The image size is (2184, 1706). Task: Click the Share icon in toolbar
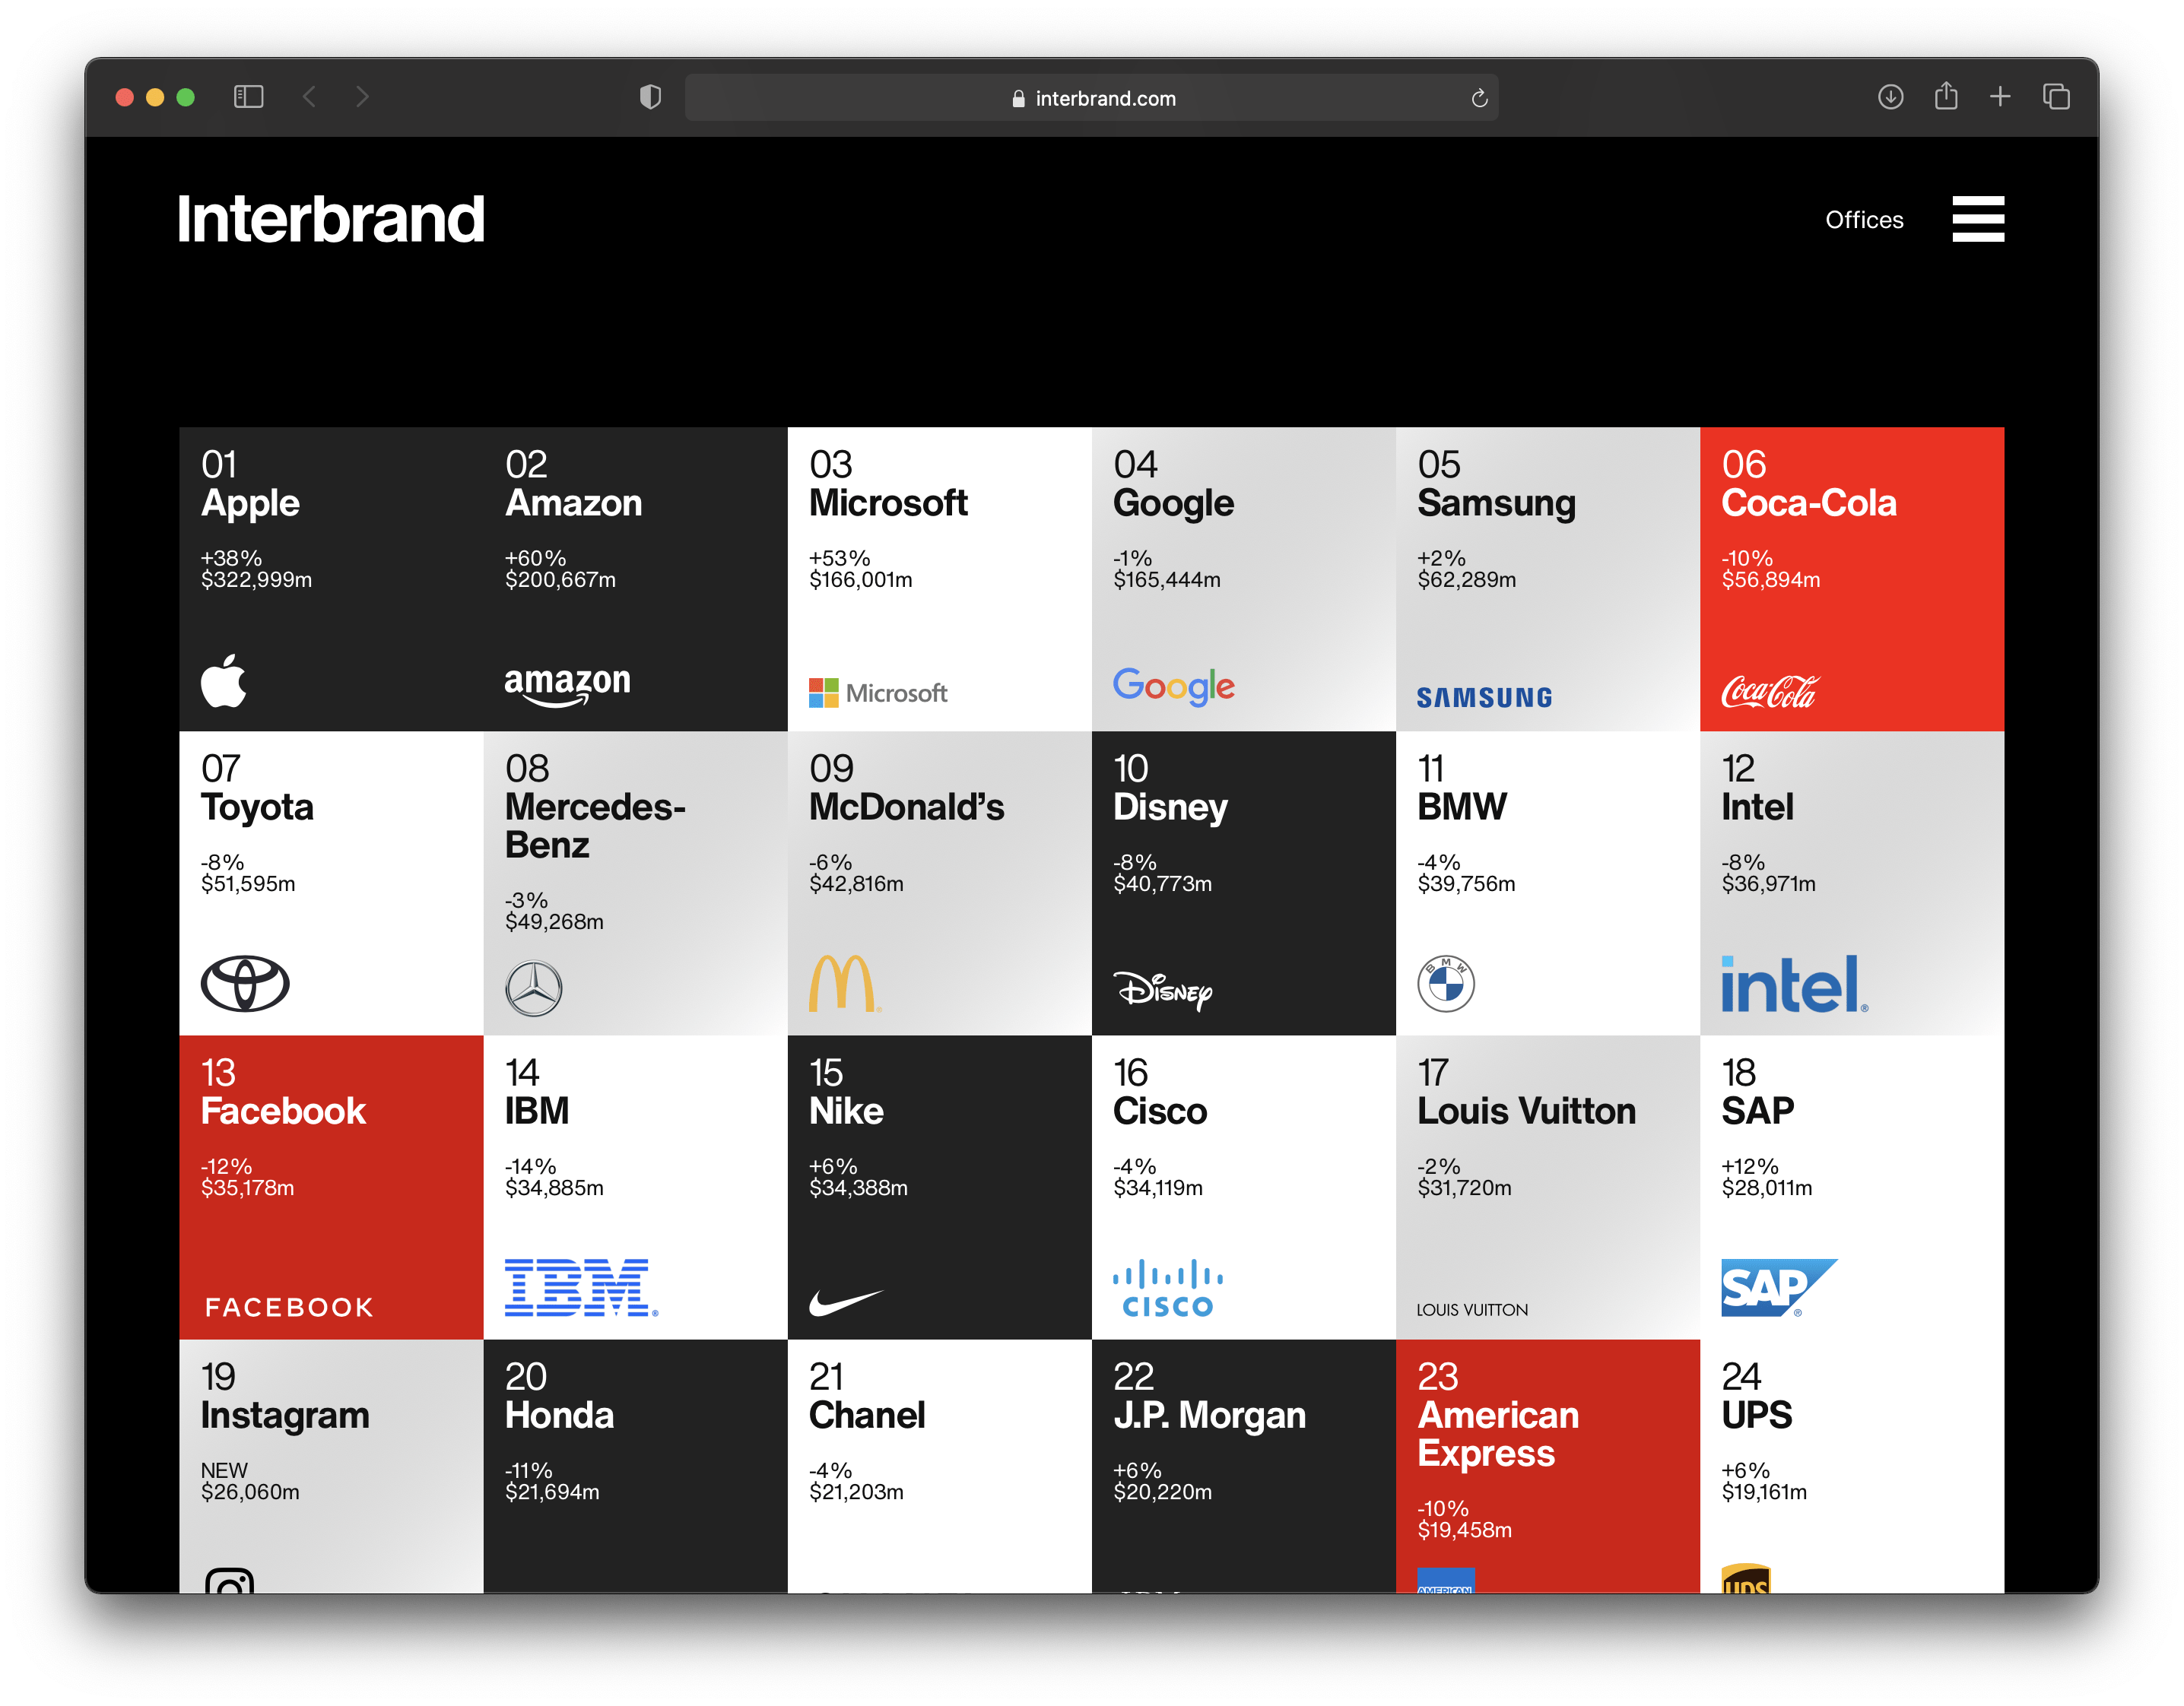click(x=1945, y=96)
